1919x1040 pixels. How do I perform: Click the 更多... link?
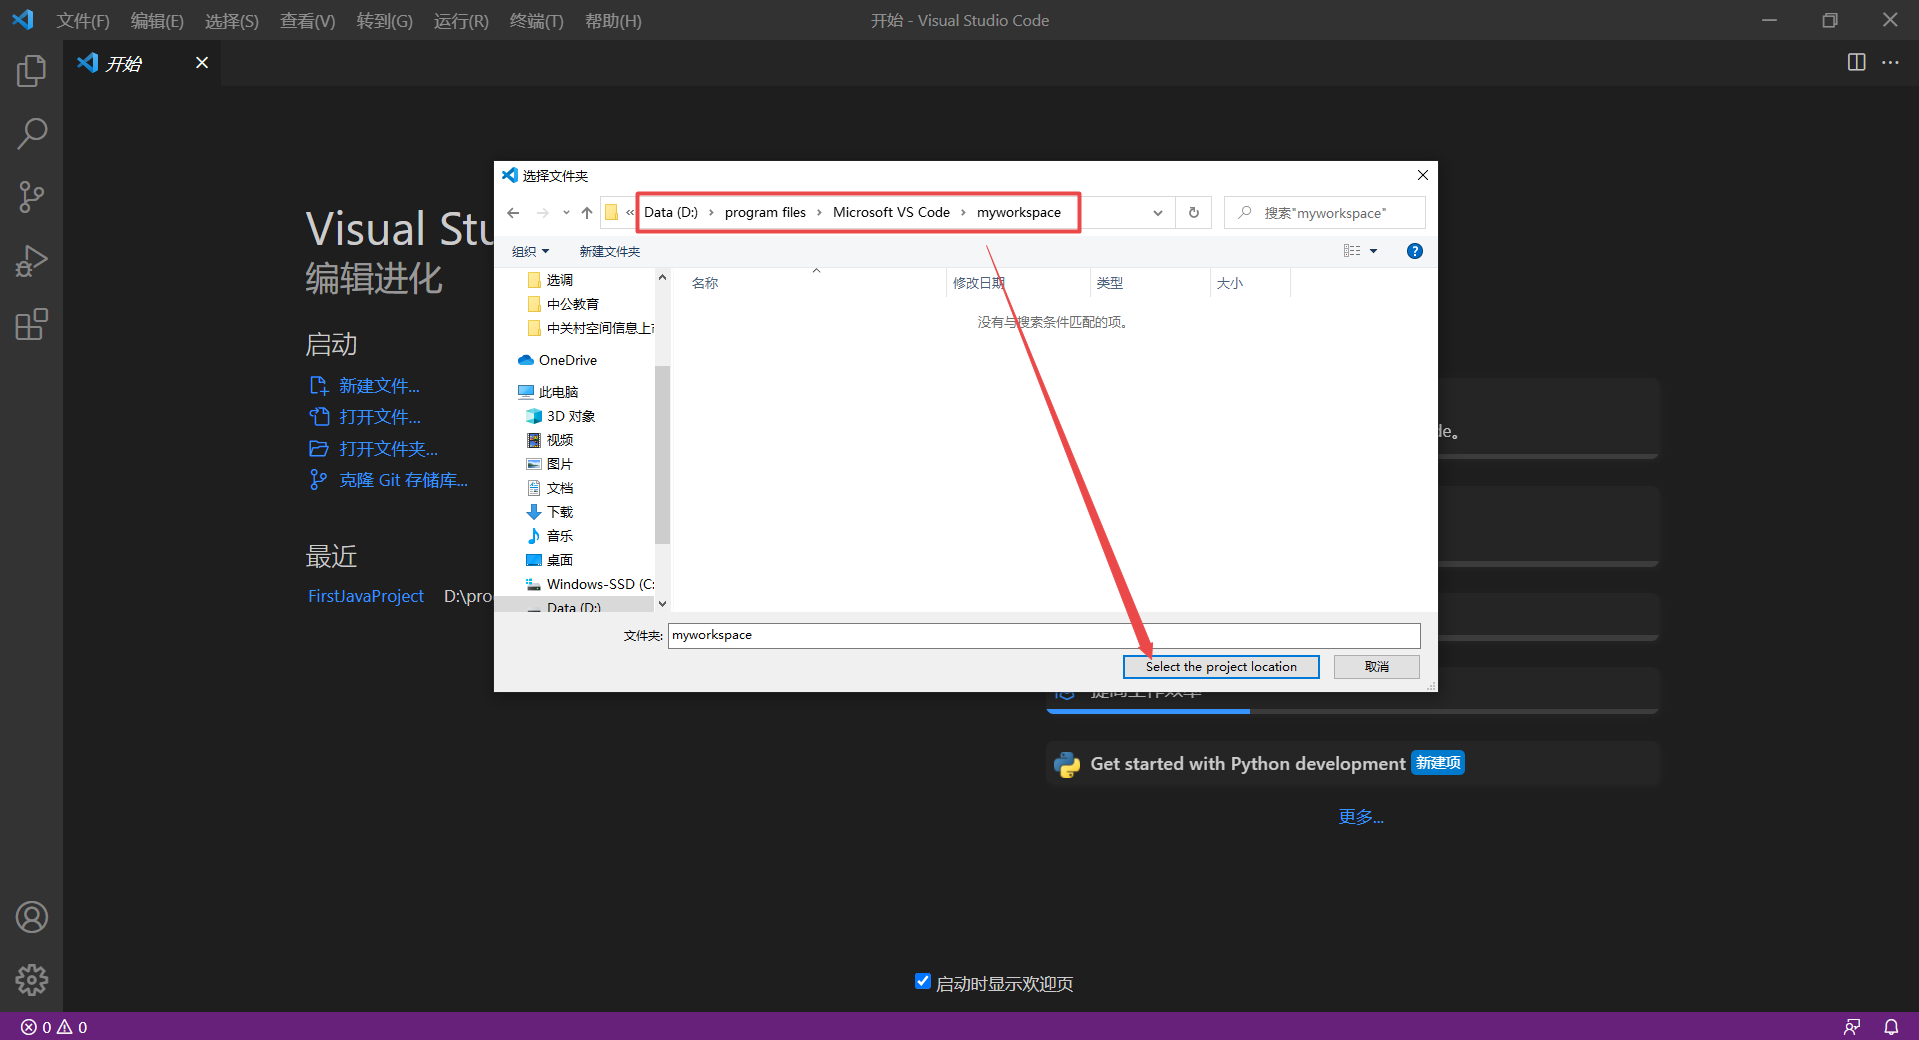point(1361,817)
